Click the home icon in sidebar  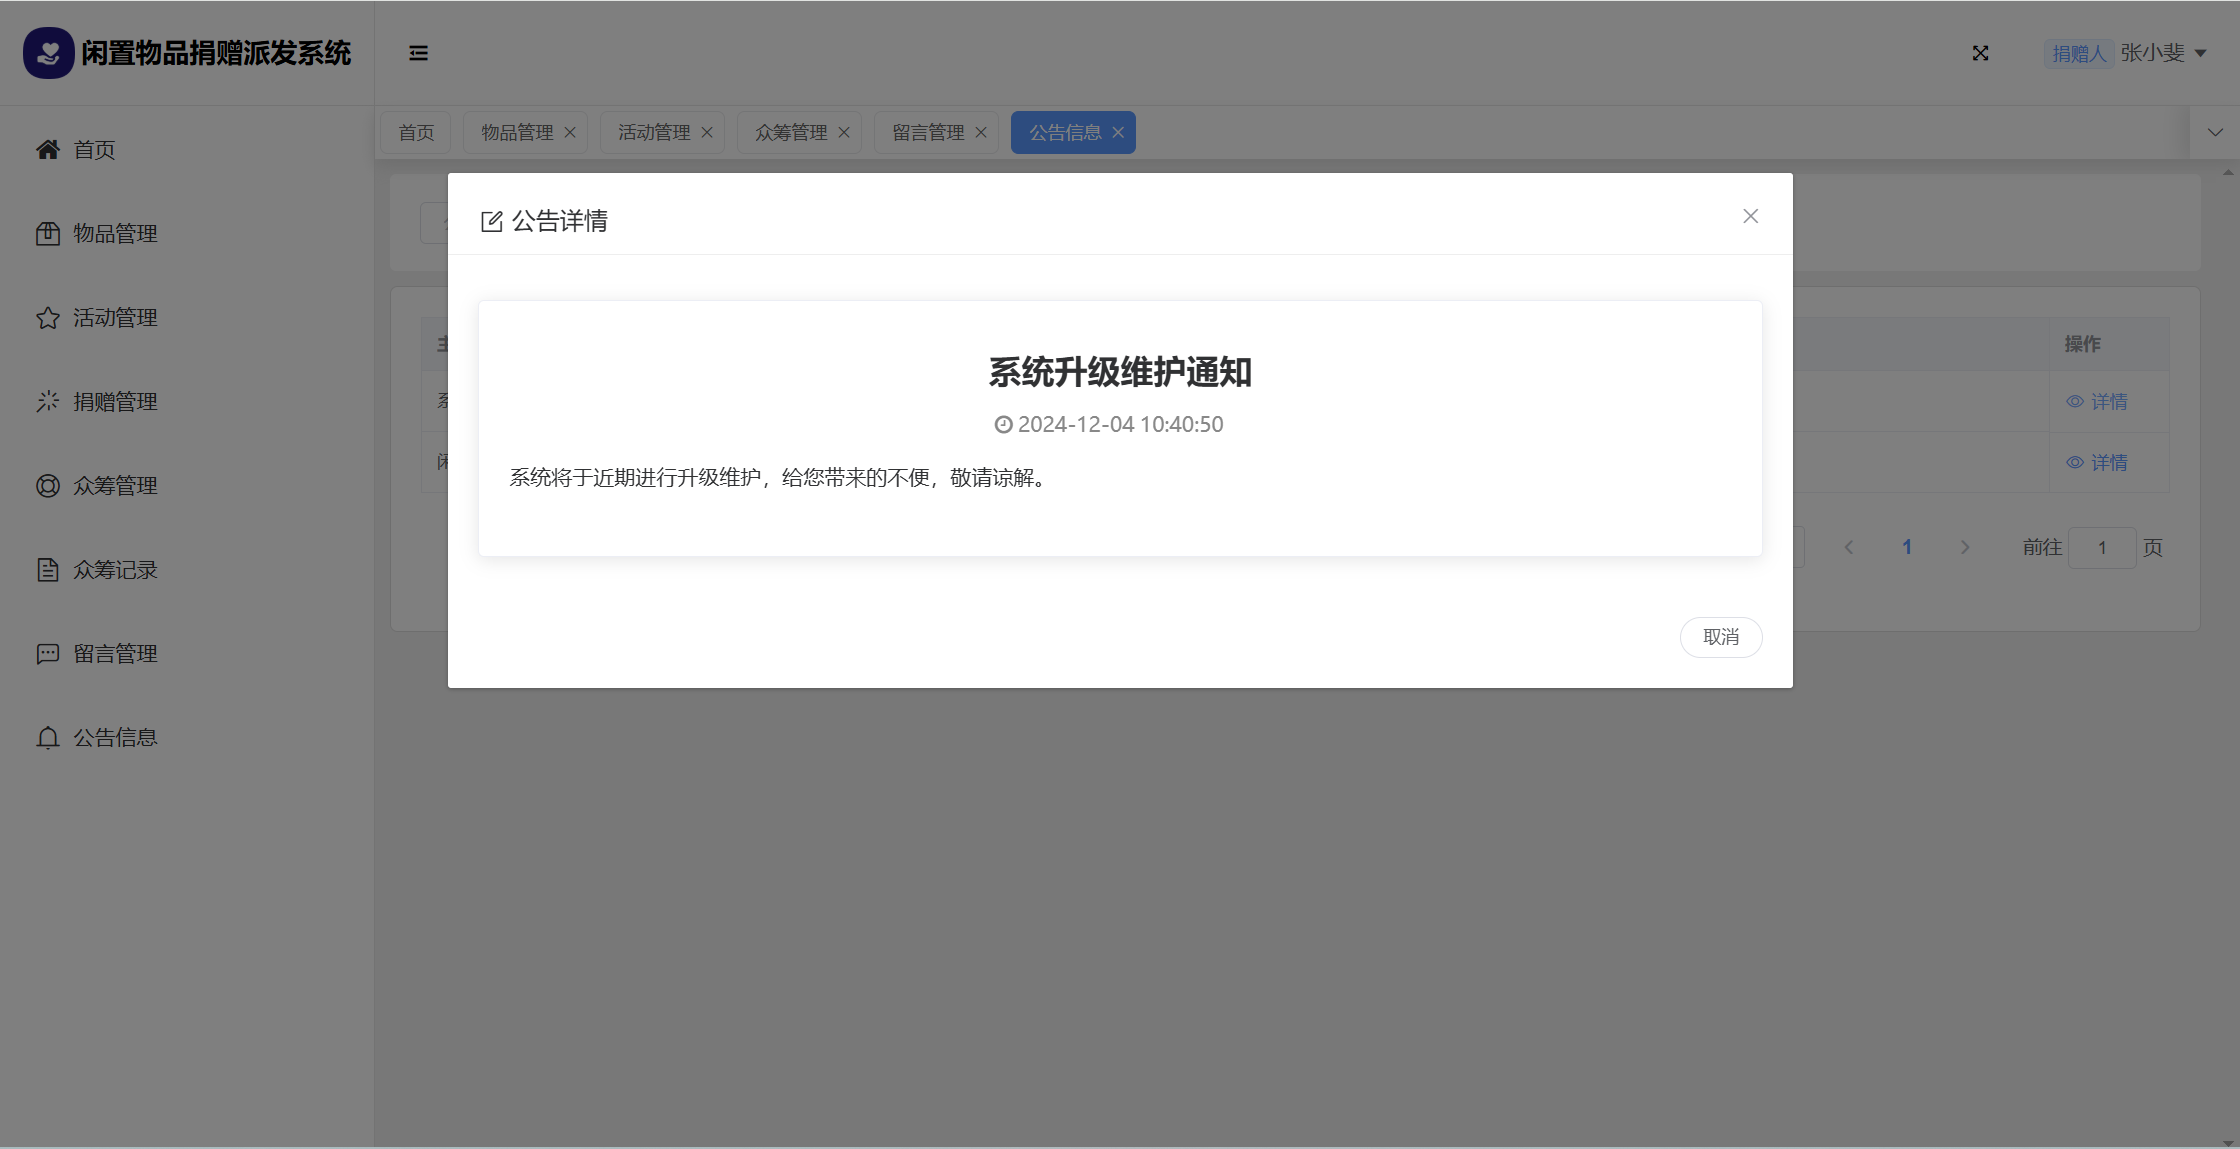[48, 150]
